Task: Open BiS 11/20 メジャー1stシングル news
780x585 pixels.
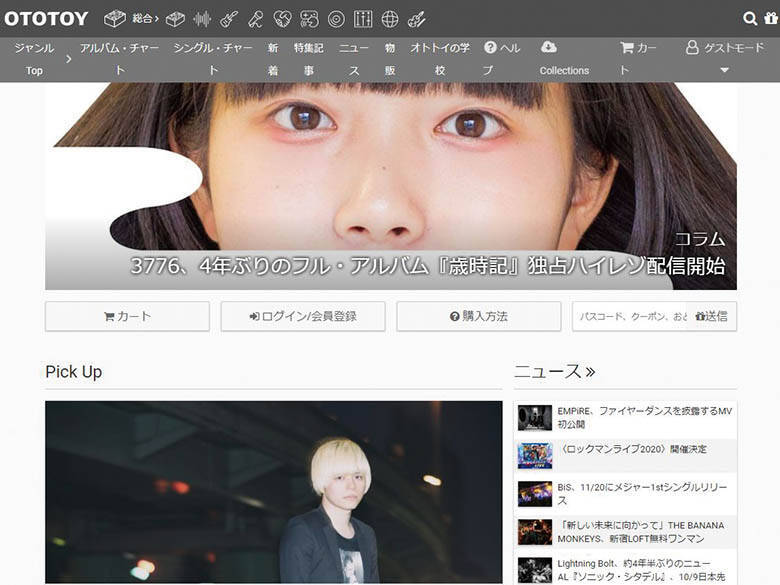Action: 642,493
